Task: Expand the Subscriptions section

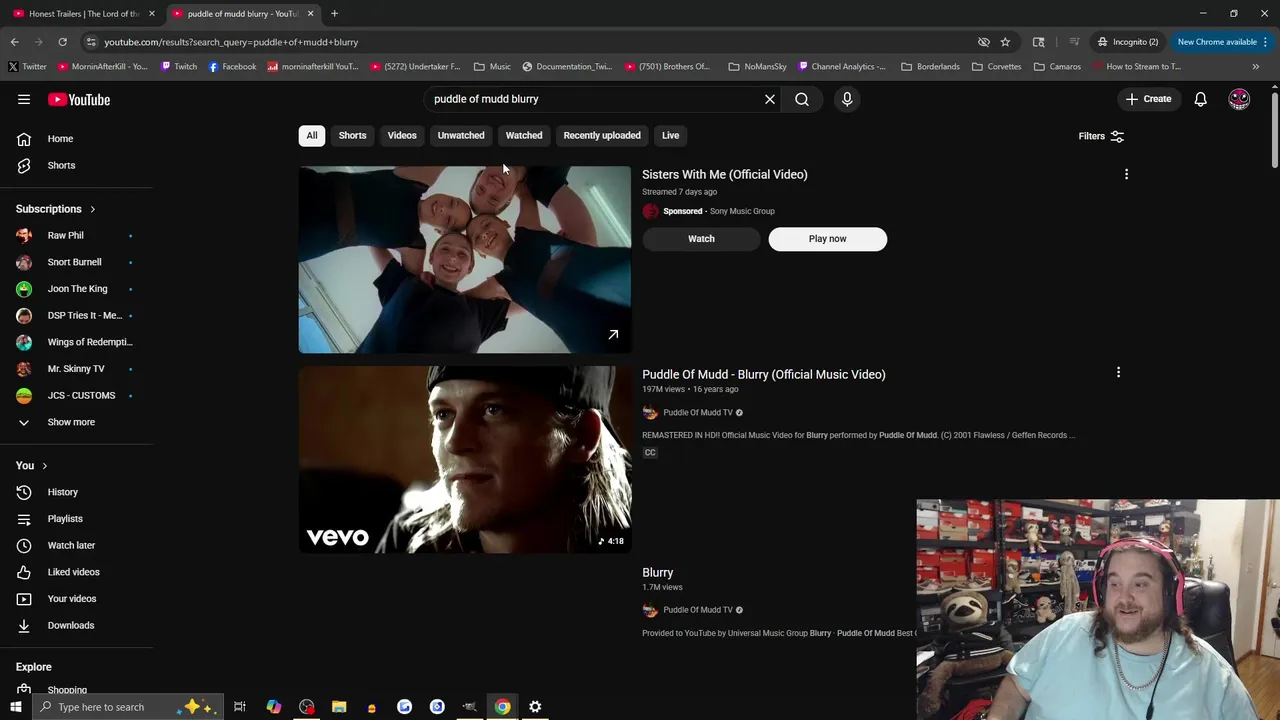Action: 56,209
